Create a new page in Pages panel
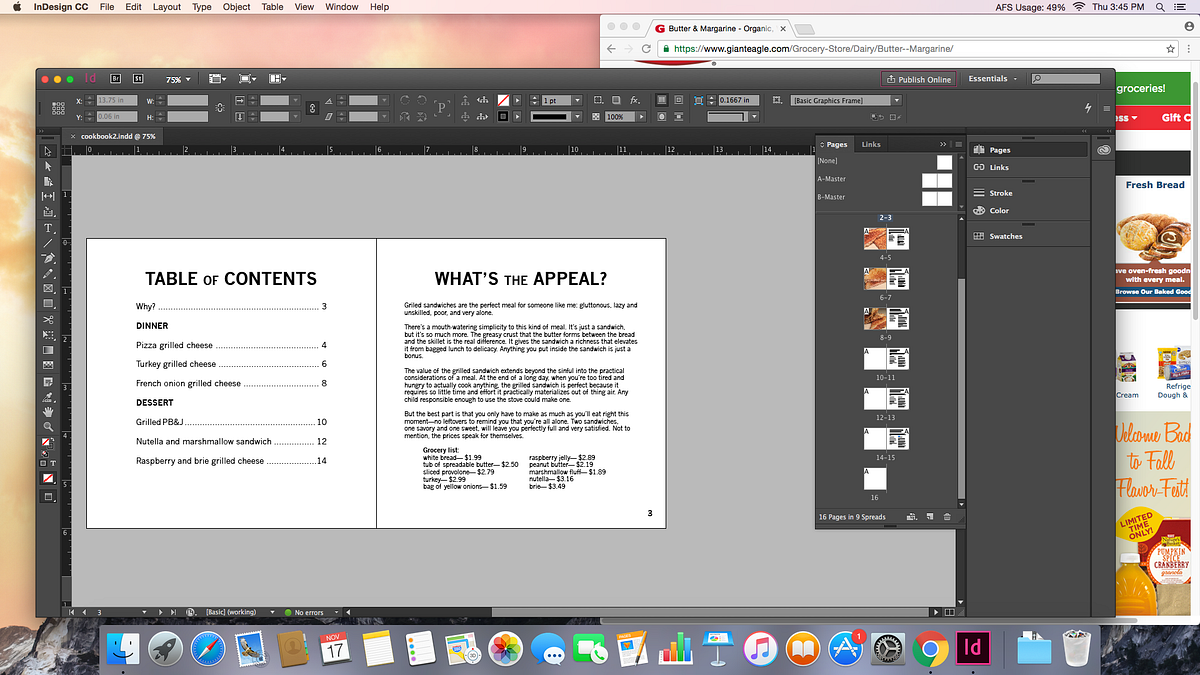Viewport: 1200px width, 675px height. pyautogui.click(x=930, y=517)
